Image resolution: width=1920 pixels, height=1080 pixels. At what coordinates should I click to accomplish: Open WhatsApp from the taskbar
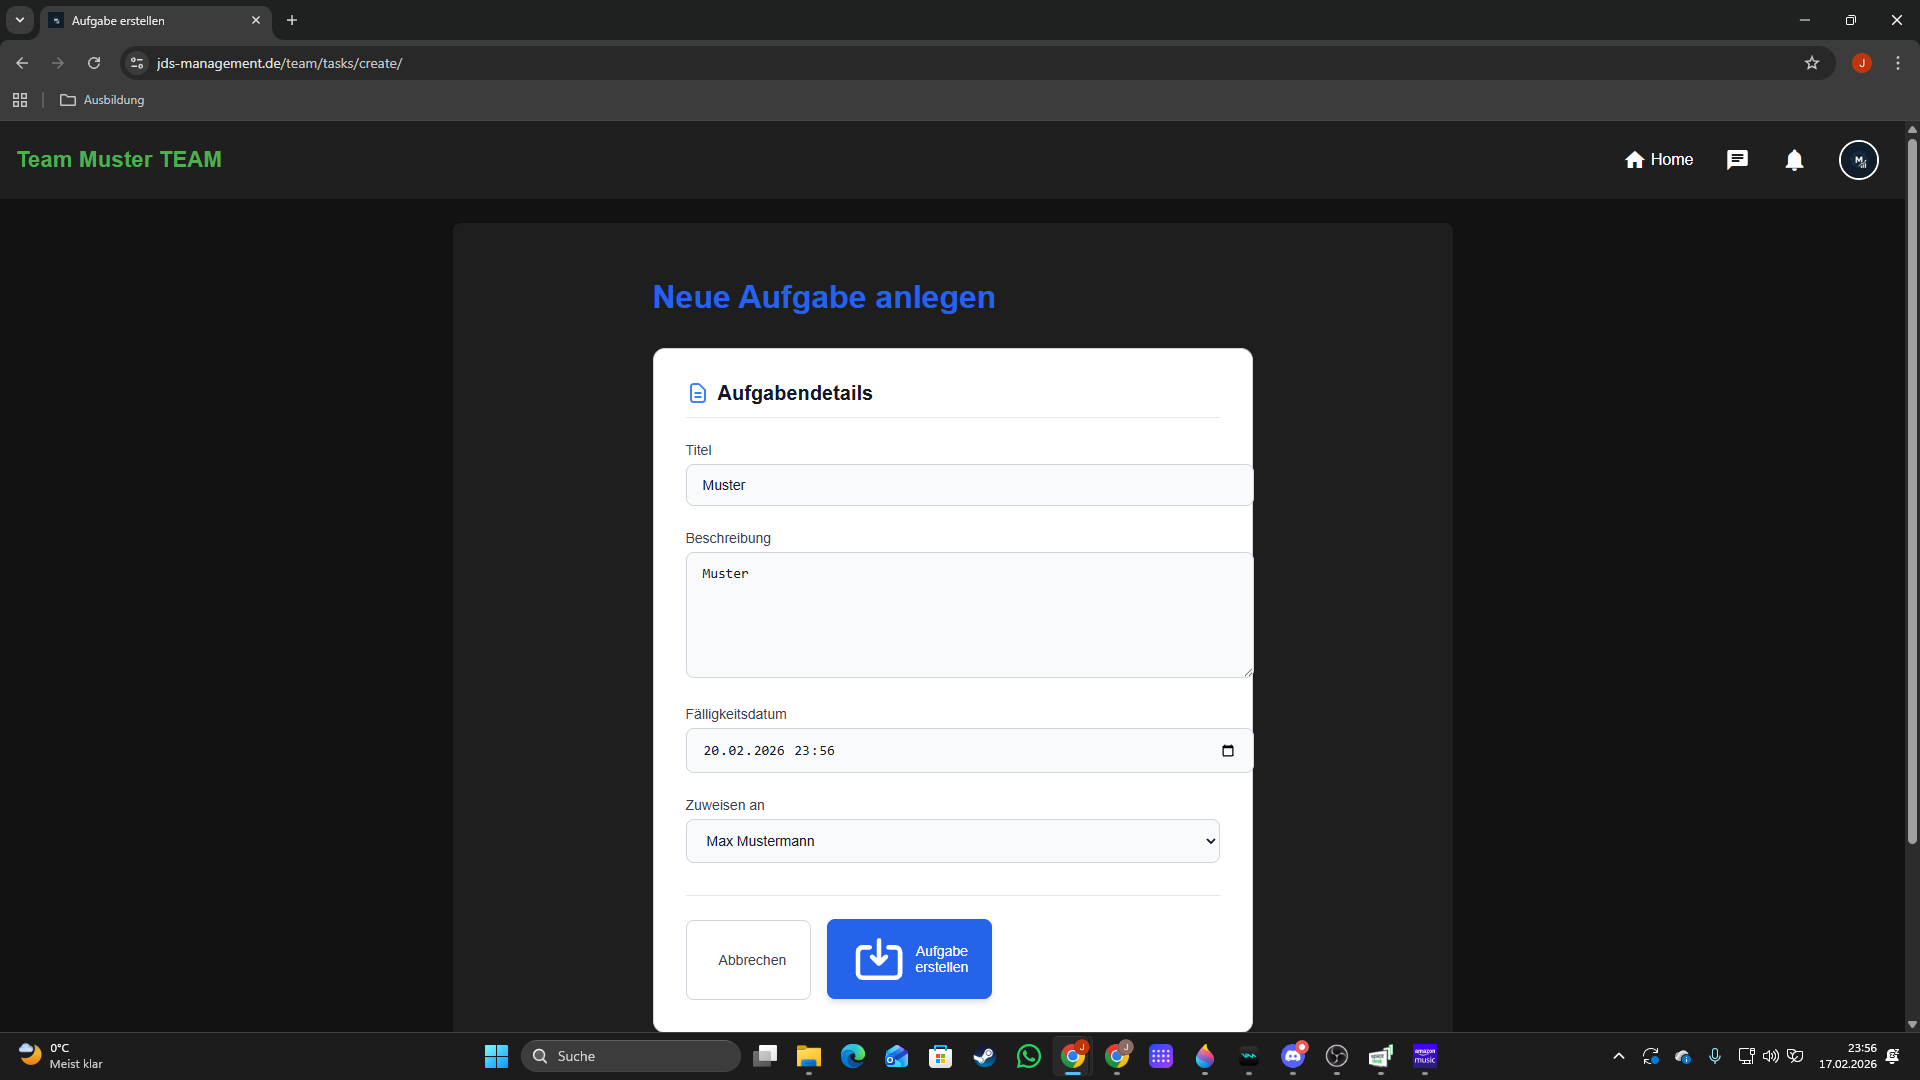[x=1029, y=1056]
